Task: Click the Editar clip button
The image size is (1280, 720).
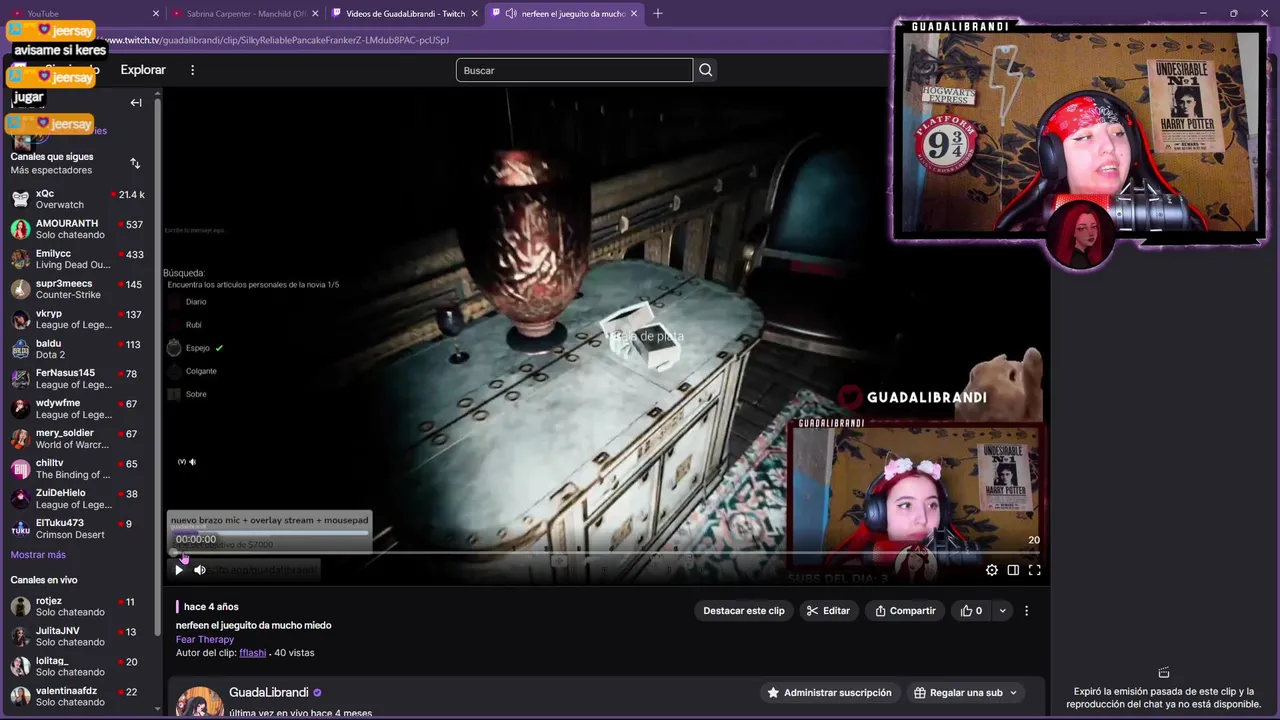Action: click(828, 611)
